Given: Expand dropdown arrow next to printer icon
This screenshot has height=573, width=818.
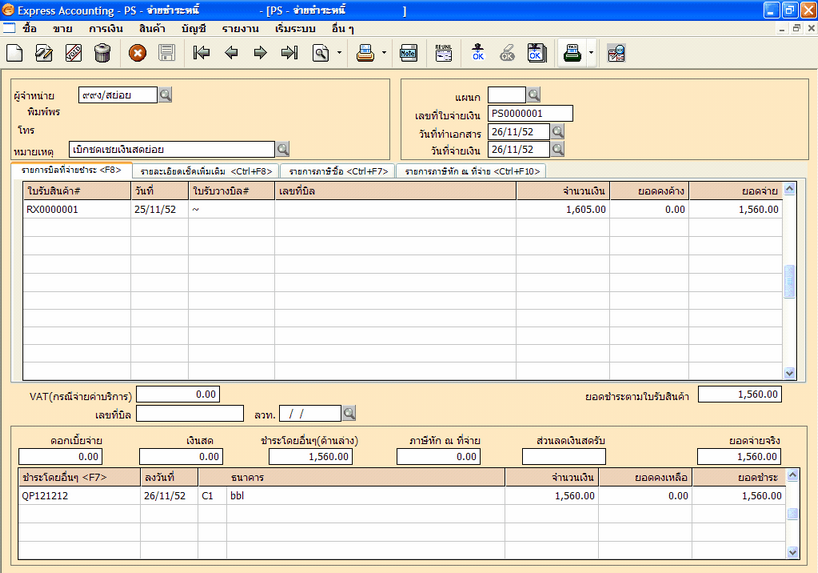Looking at the screenshot, I should tap(383, 53).
